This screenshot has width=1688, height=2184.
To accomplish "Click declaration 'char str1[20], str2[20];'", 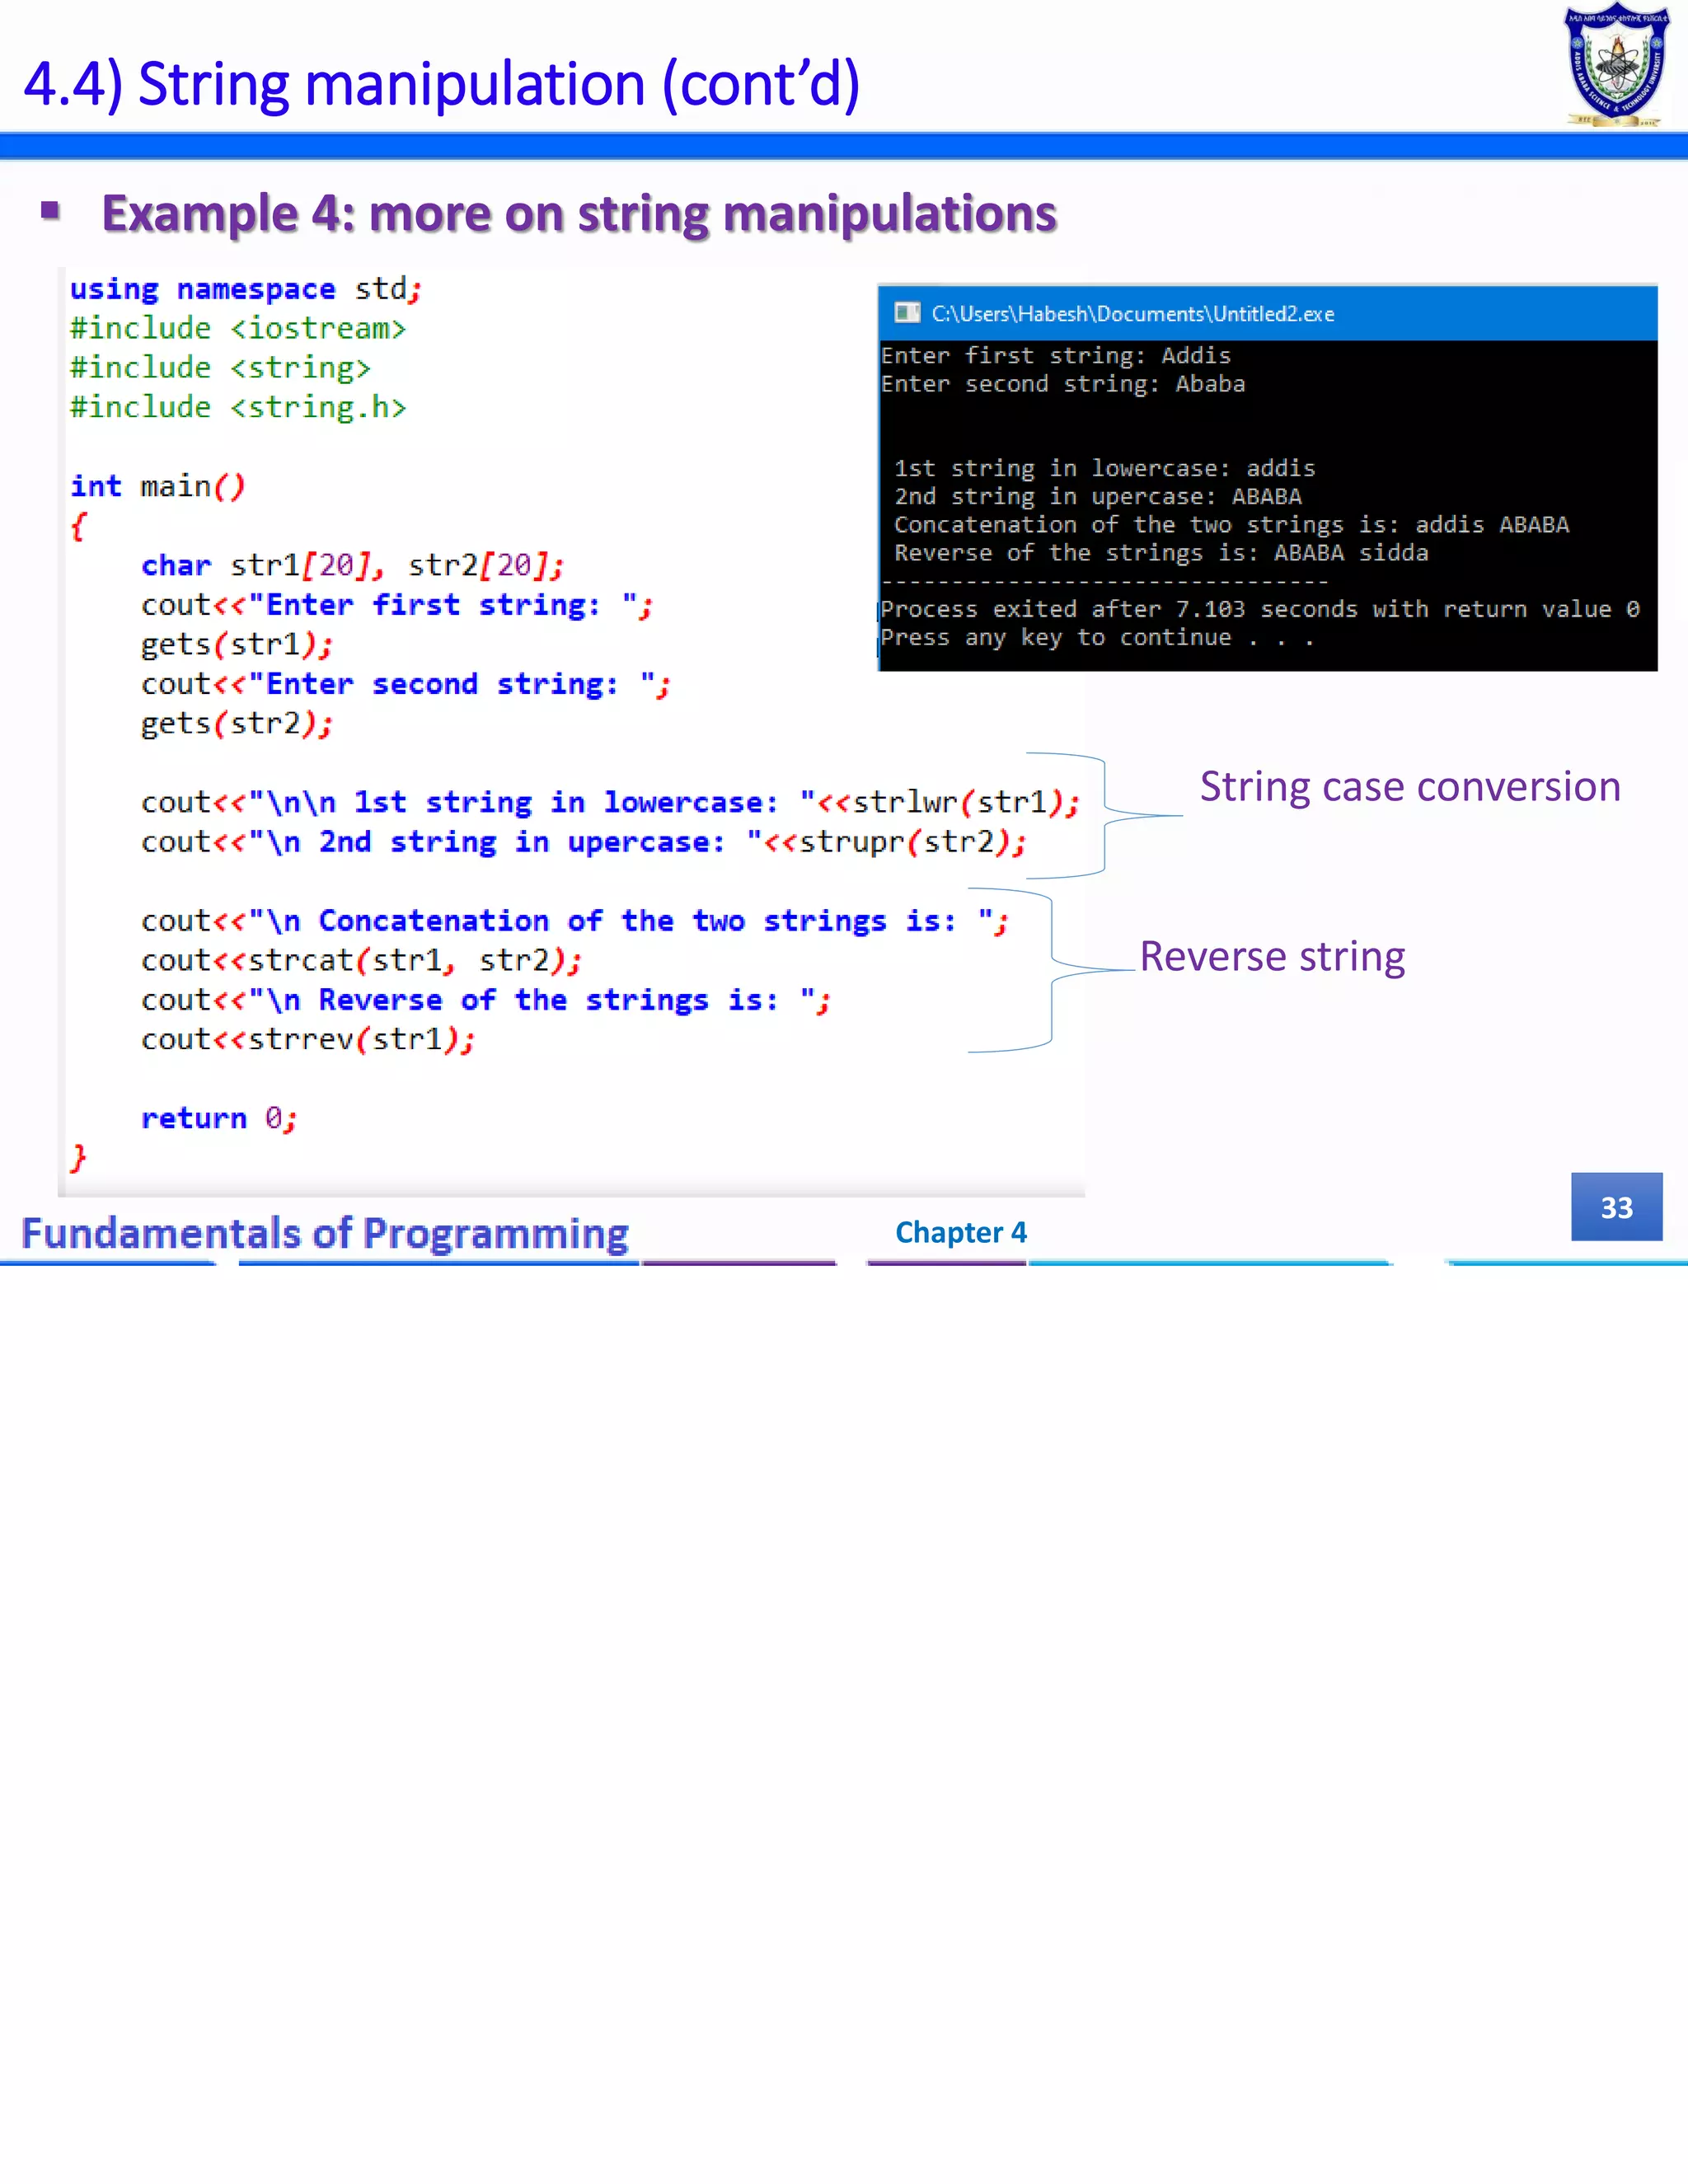I will click(x=353, y=566).
